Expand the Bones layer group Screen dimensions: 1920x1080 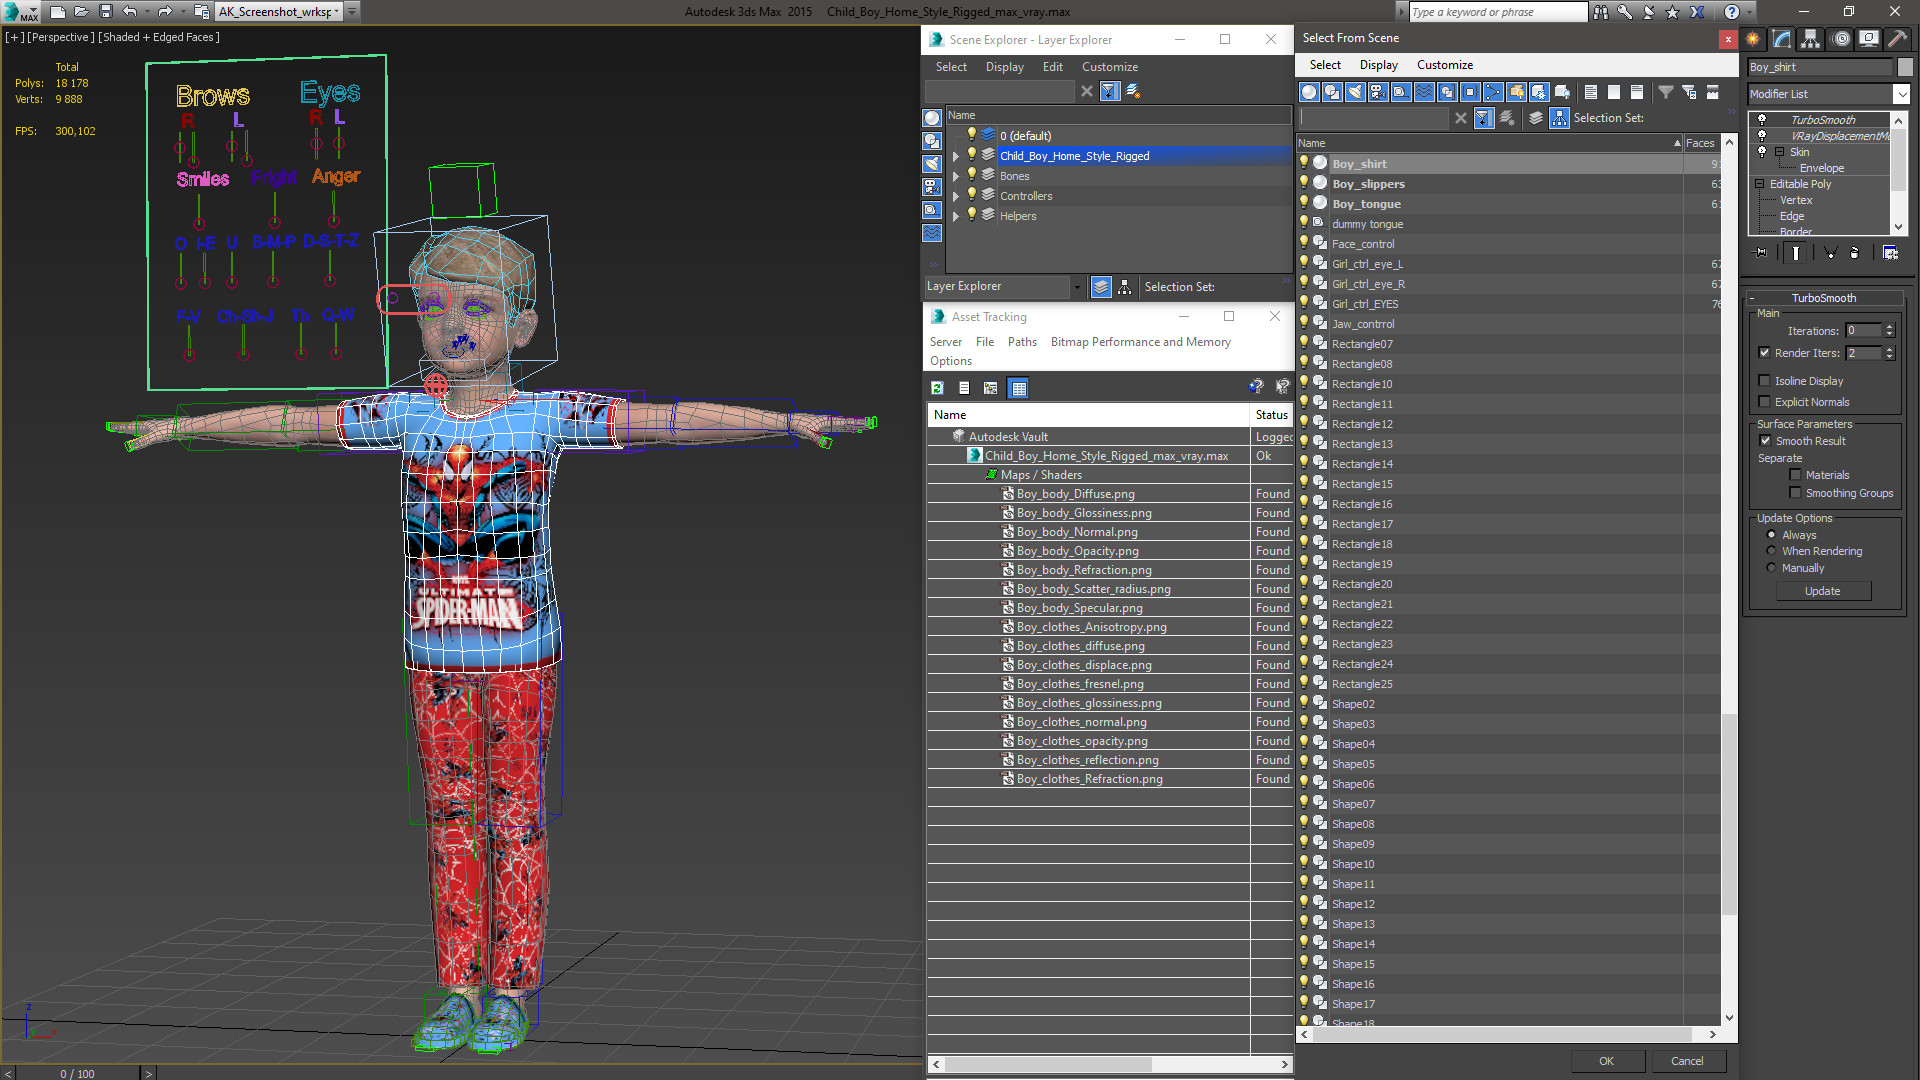(956, 175)
